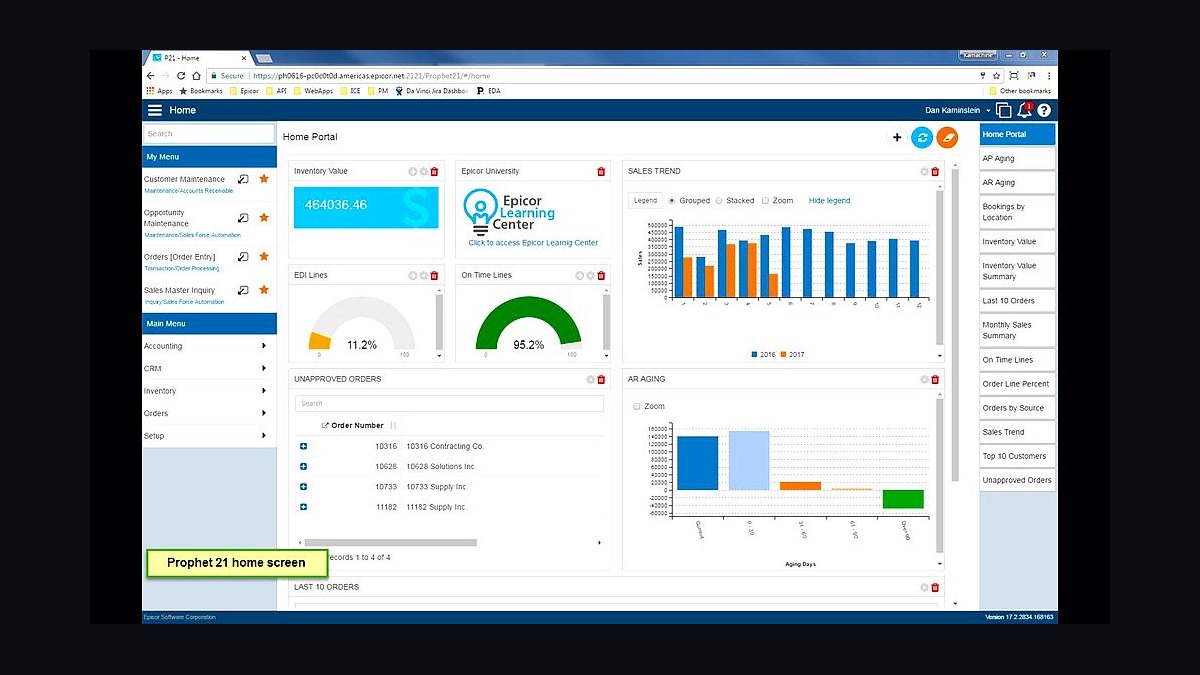Expand the Orders menu
The width and height of the screenshot is (1200, 675).
click(209, 413)
